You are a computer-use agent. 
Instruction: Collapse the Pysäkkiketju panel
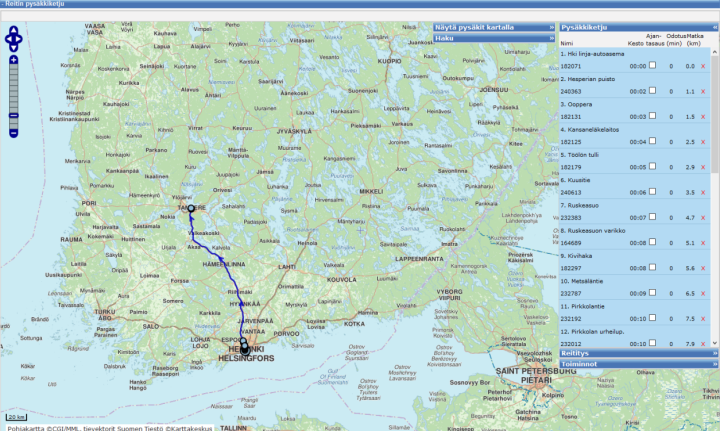coord(715,27)
